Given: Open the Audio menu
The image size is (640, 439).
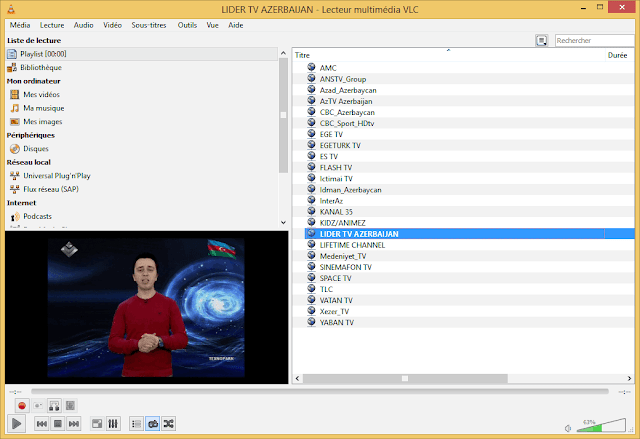Looking at the screenshot, I should [x=83, y=25].
